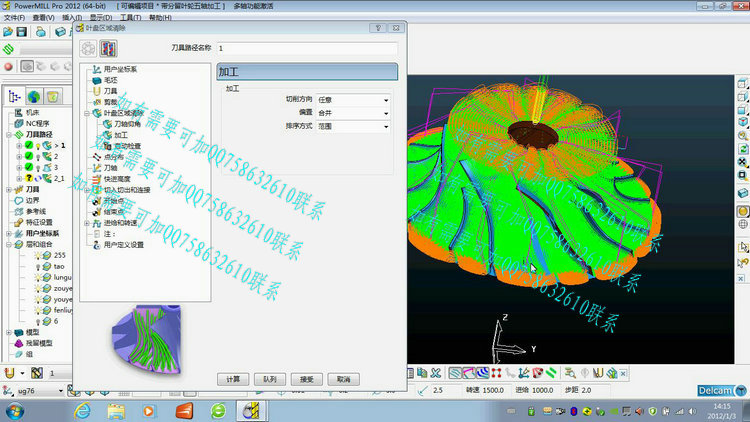Click the wireframe globe icon on the right toolbar

point(742,224)
